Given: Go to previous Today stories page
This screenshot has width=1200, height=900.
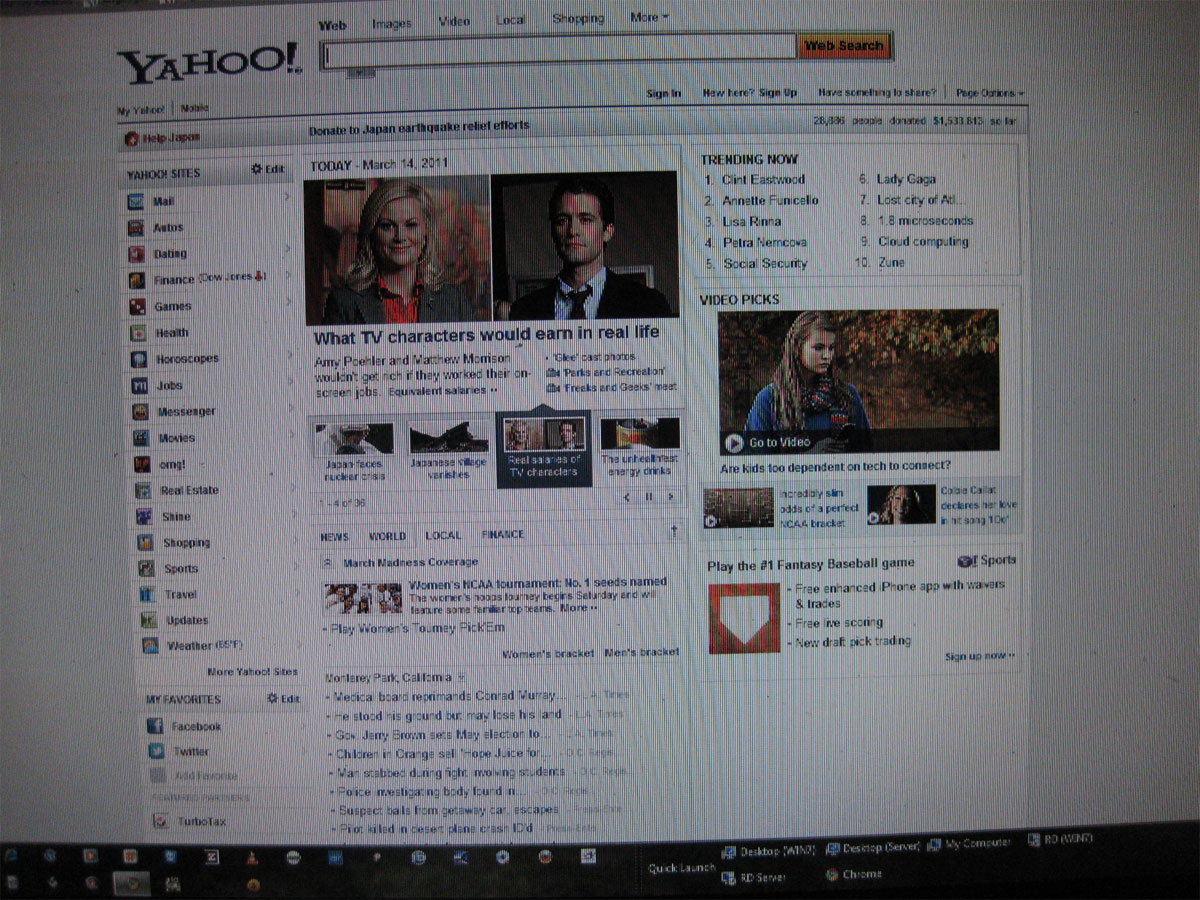Looking at the screenshot, I should click(x=627, y=496).
